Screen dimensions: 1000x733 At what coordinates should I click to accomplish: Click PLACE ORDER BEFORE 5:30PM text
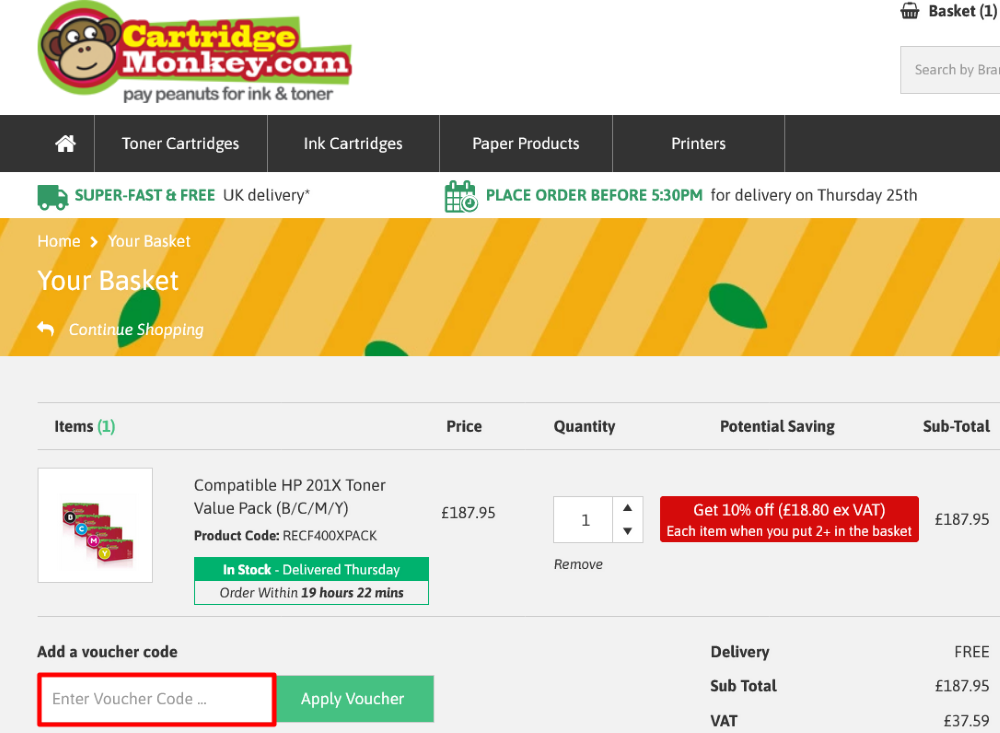coord(594,195)
